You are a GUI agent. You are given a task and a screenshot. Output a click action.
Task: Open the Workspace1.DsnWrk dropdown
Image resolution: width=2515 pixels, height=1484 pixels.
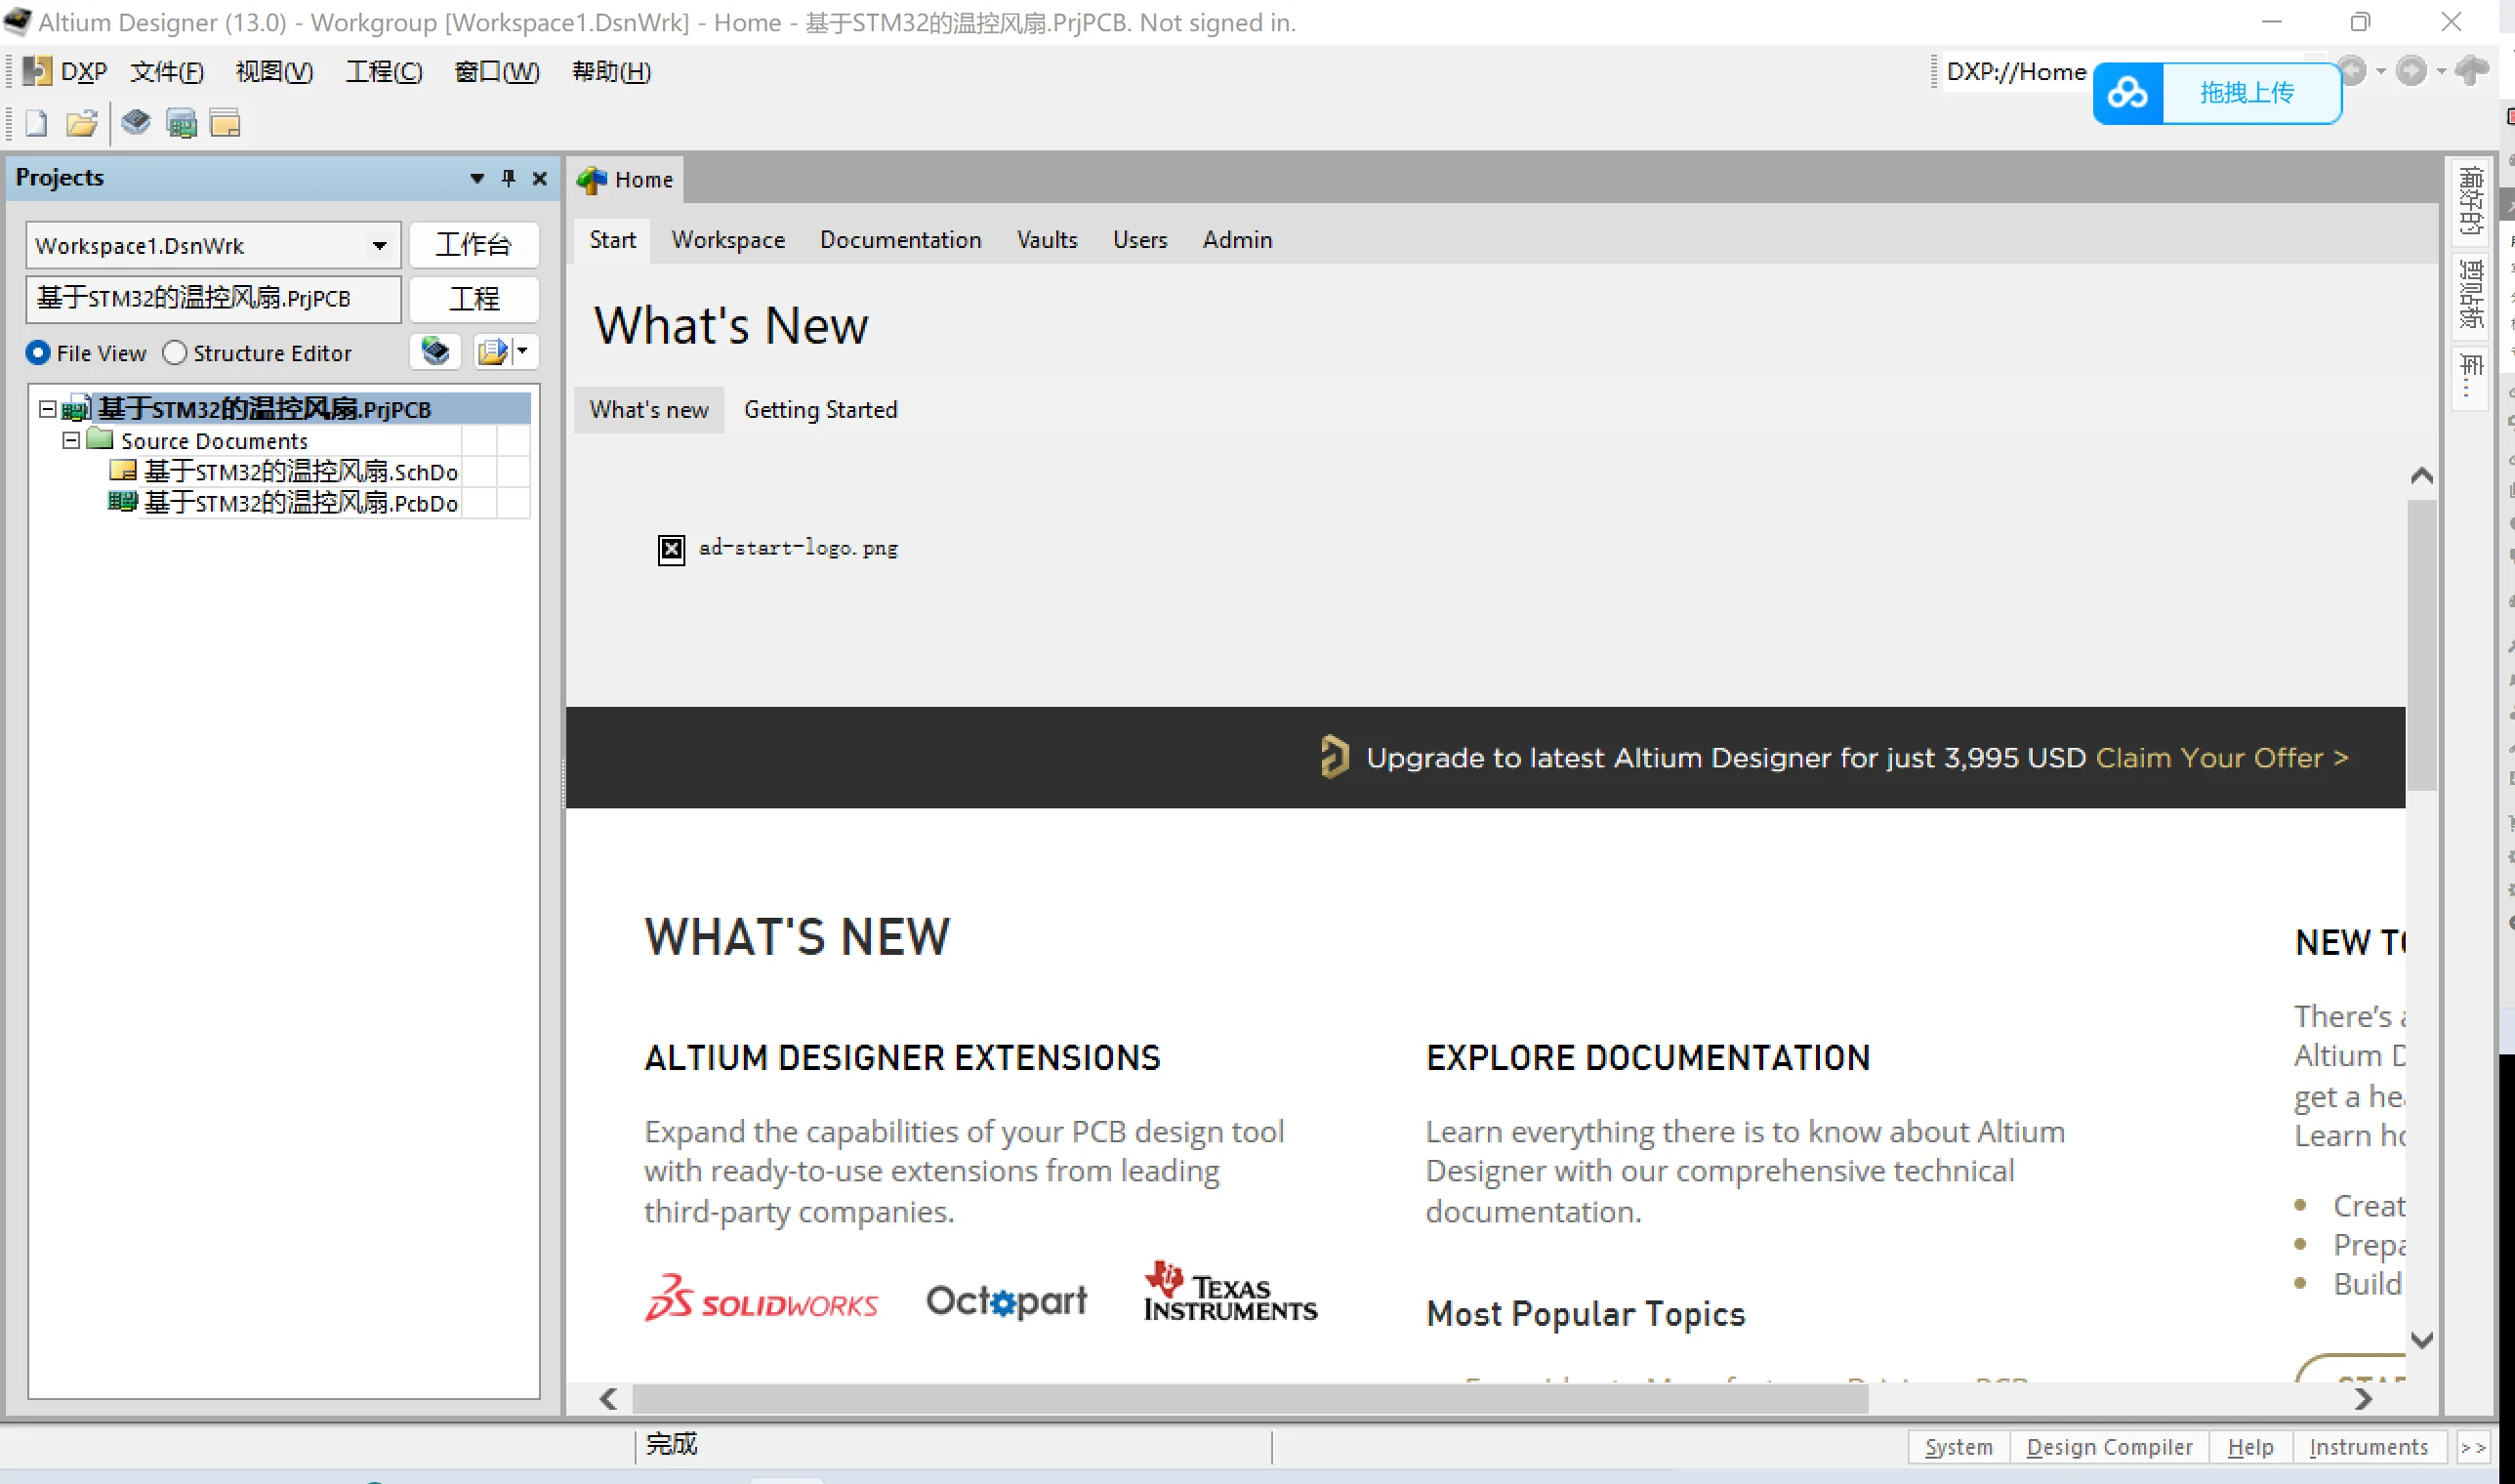click(379, 246)
